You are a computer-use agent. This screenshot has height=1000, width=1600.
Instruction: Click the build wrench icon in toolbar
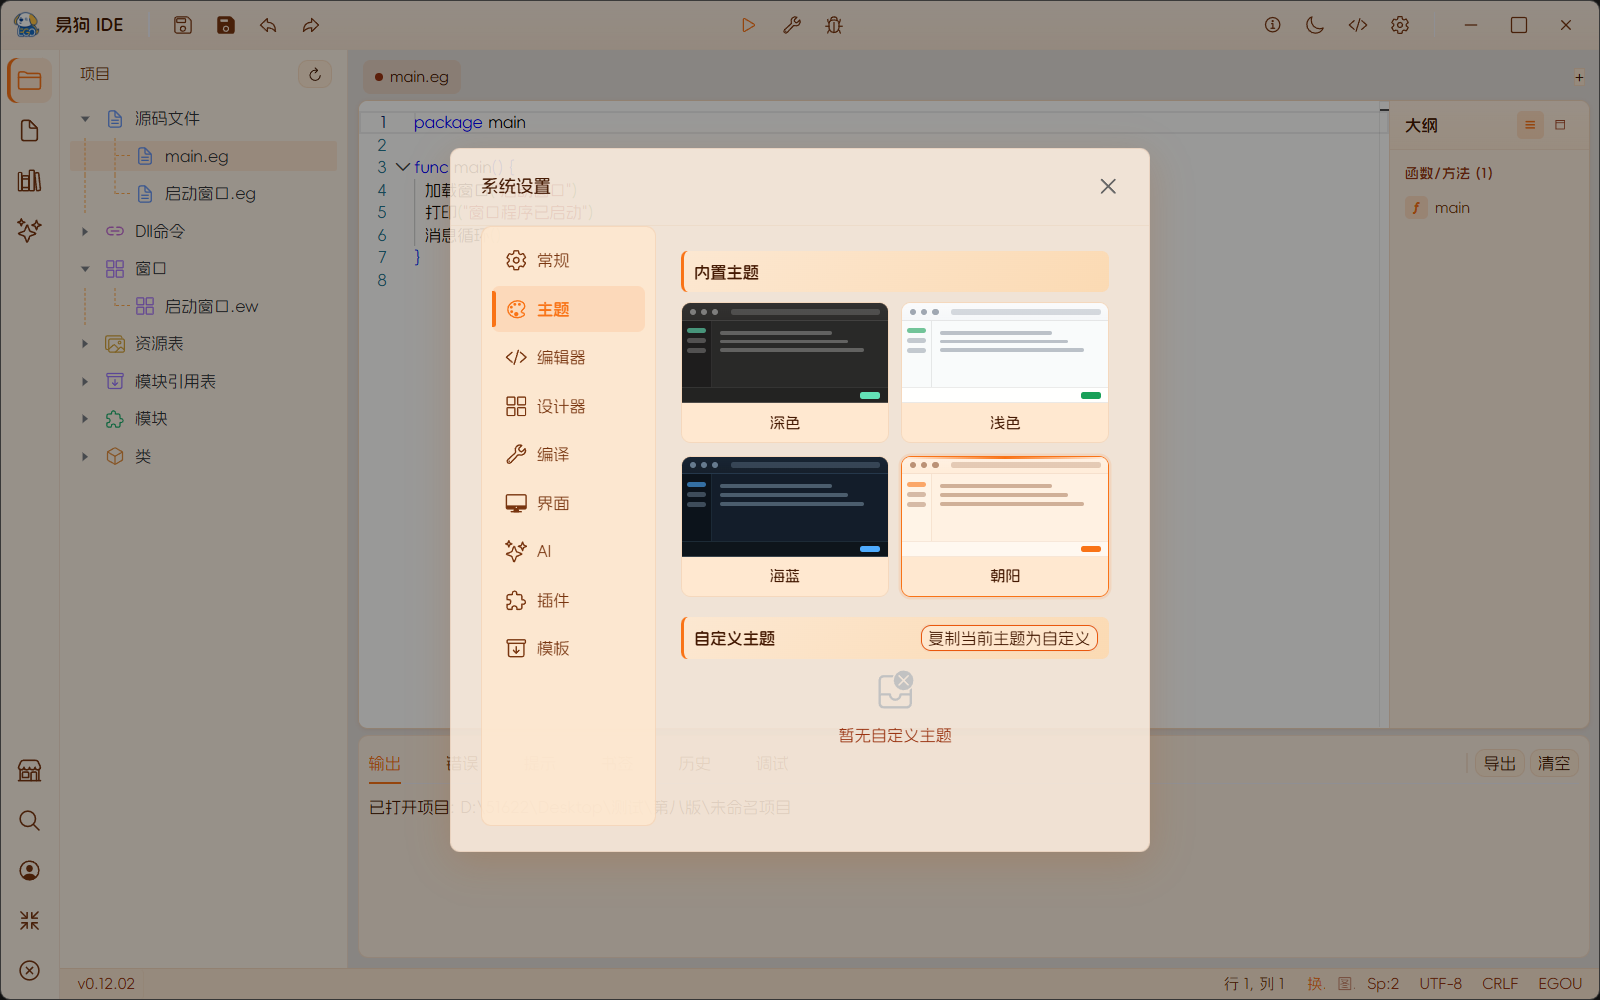(x=791, y=25)
